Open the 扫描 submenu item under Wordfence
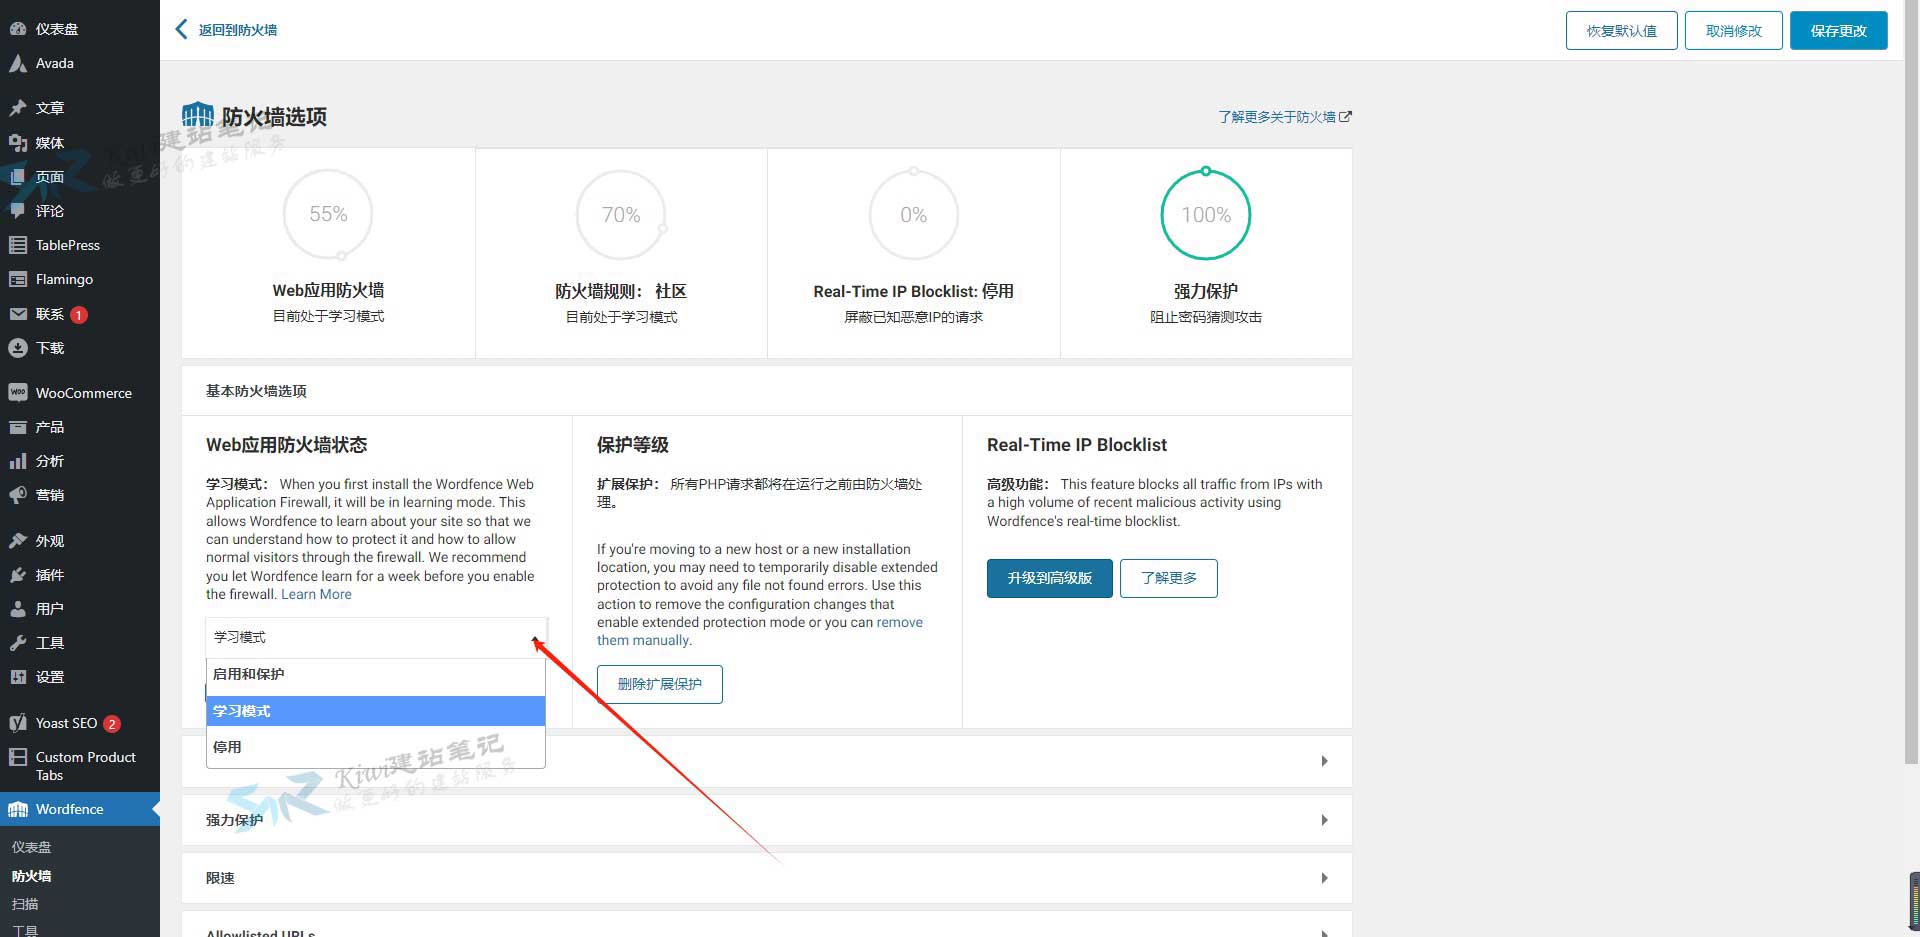 [25, 904]
